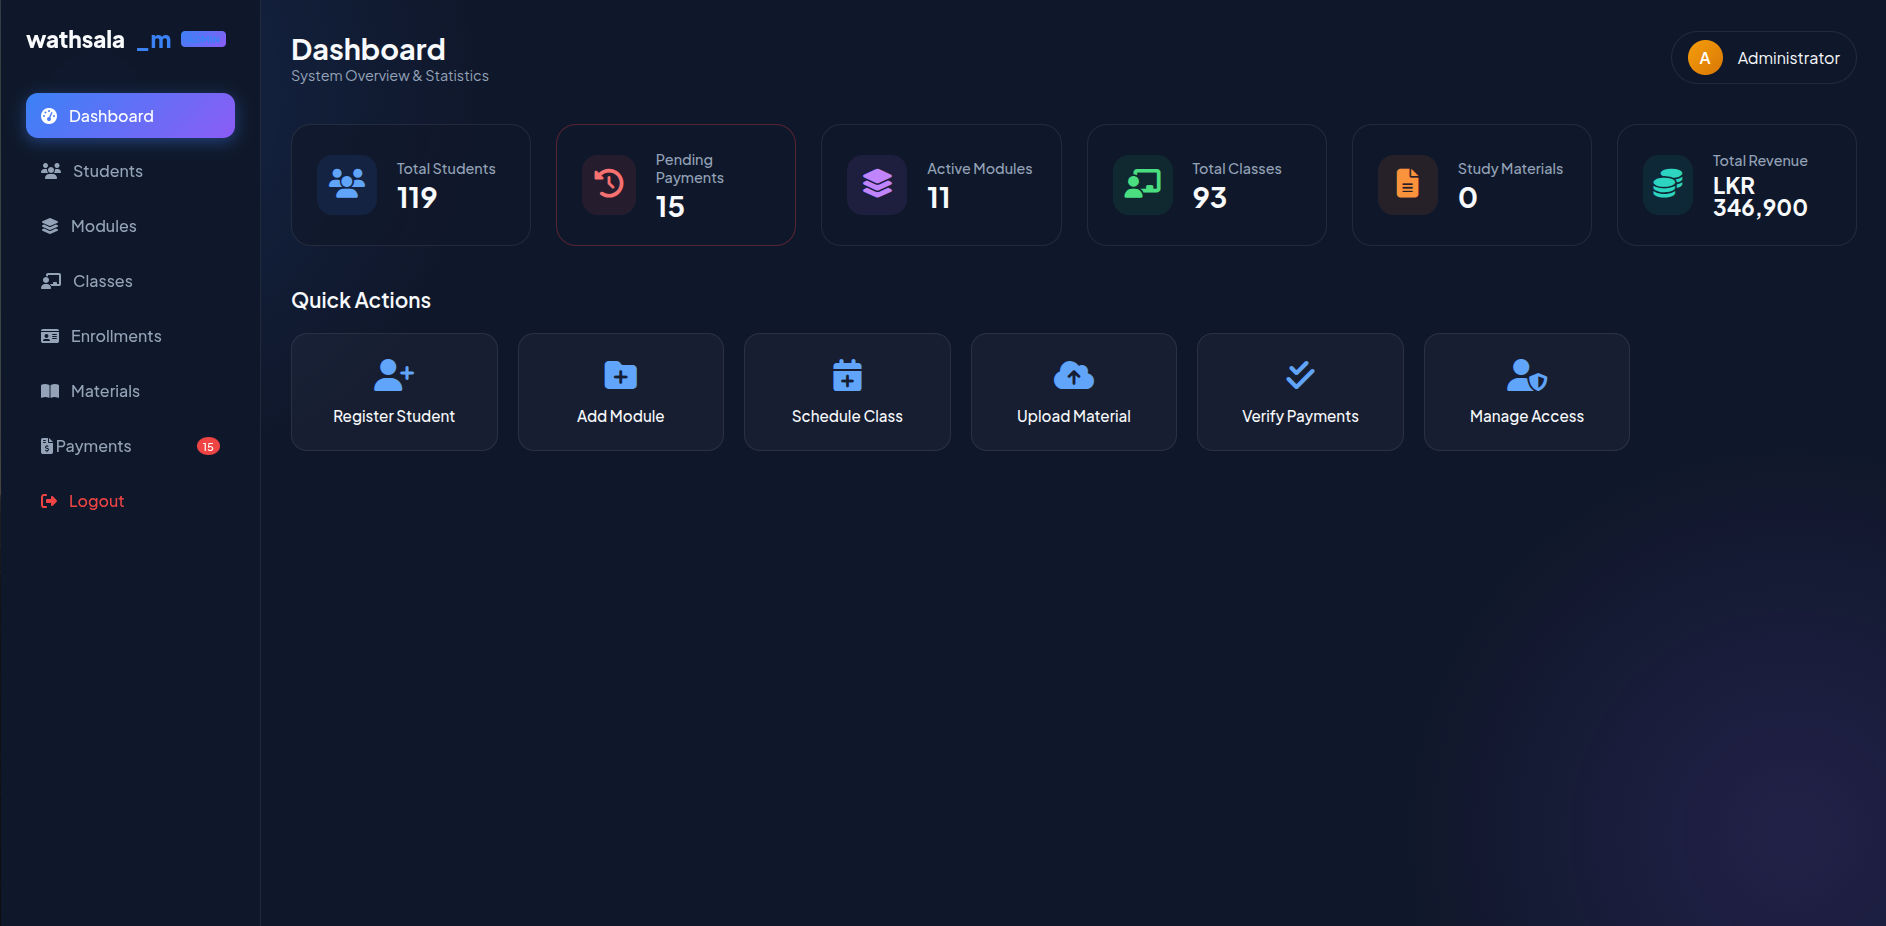1886x926 pixels.
Task: Click the Logout link
Action: [x=130, y=501]
